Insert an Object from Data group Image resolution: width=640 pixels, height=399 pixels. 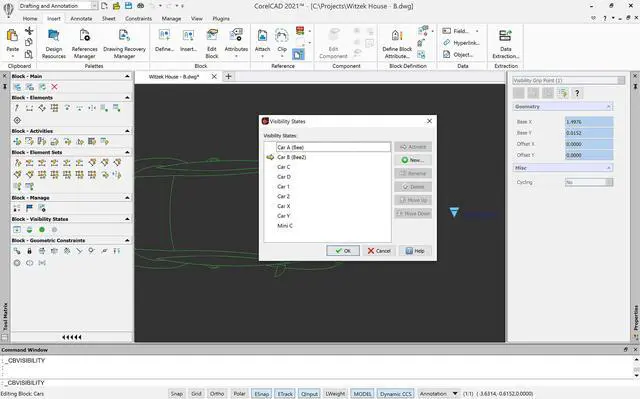(x=458, y=54)
